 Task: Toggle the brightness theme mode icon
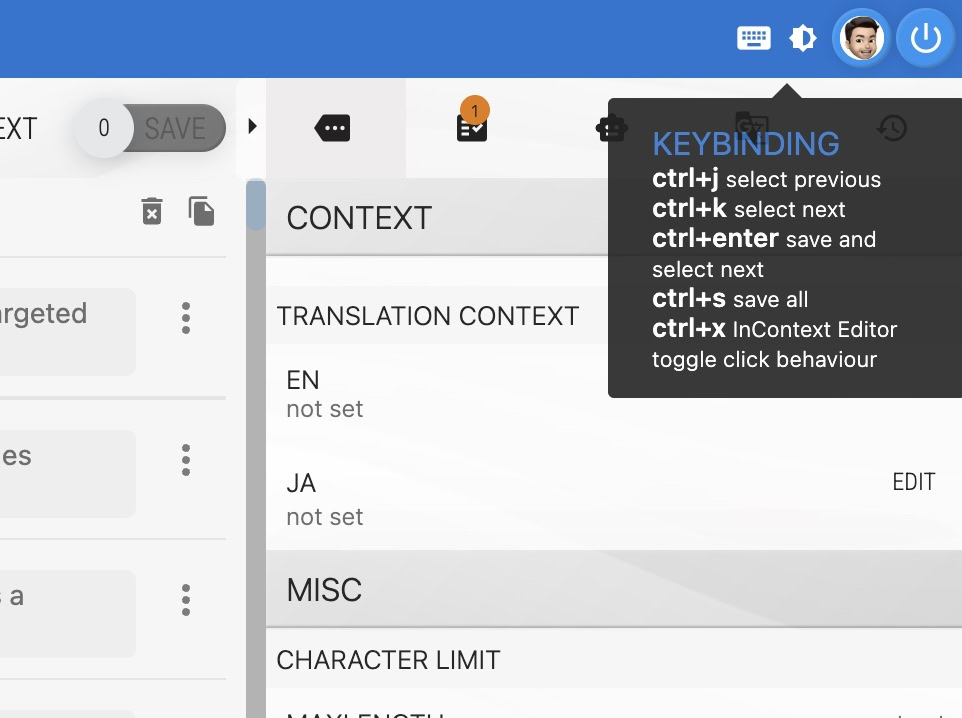802,39
